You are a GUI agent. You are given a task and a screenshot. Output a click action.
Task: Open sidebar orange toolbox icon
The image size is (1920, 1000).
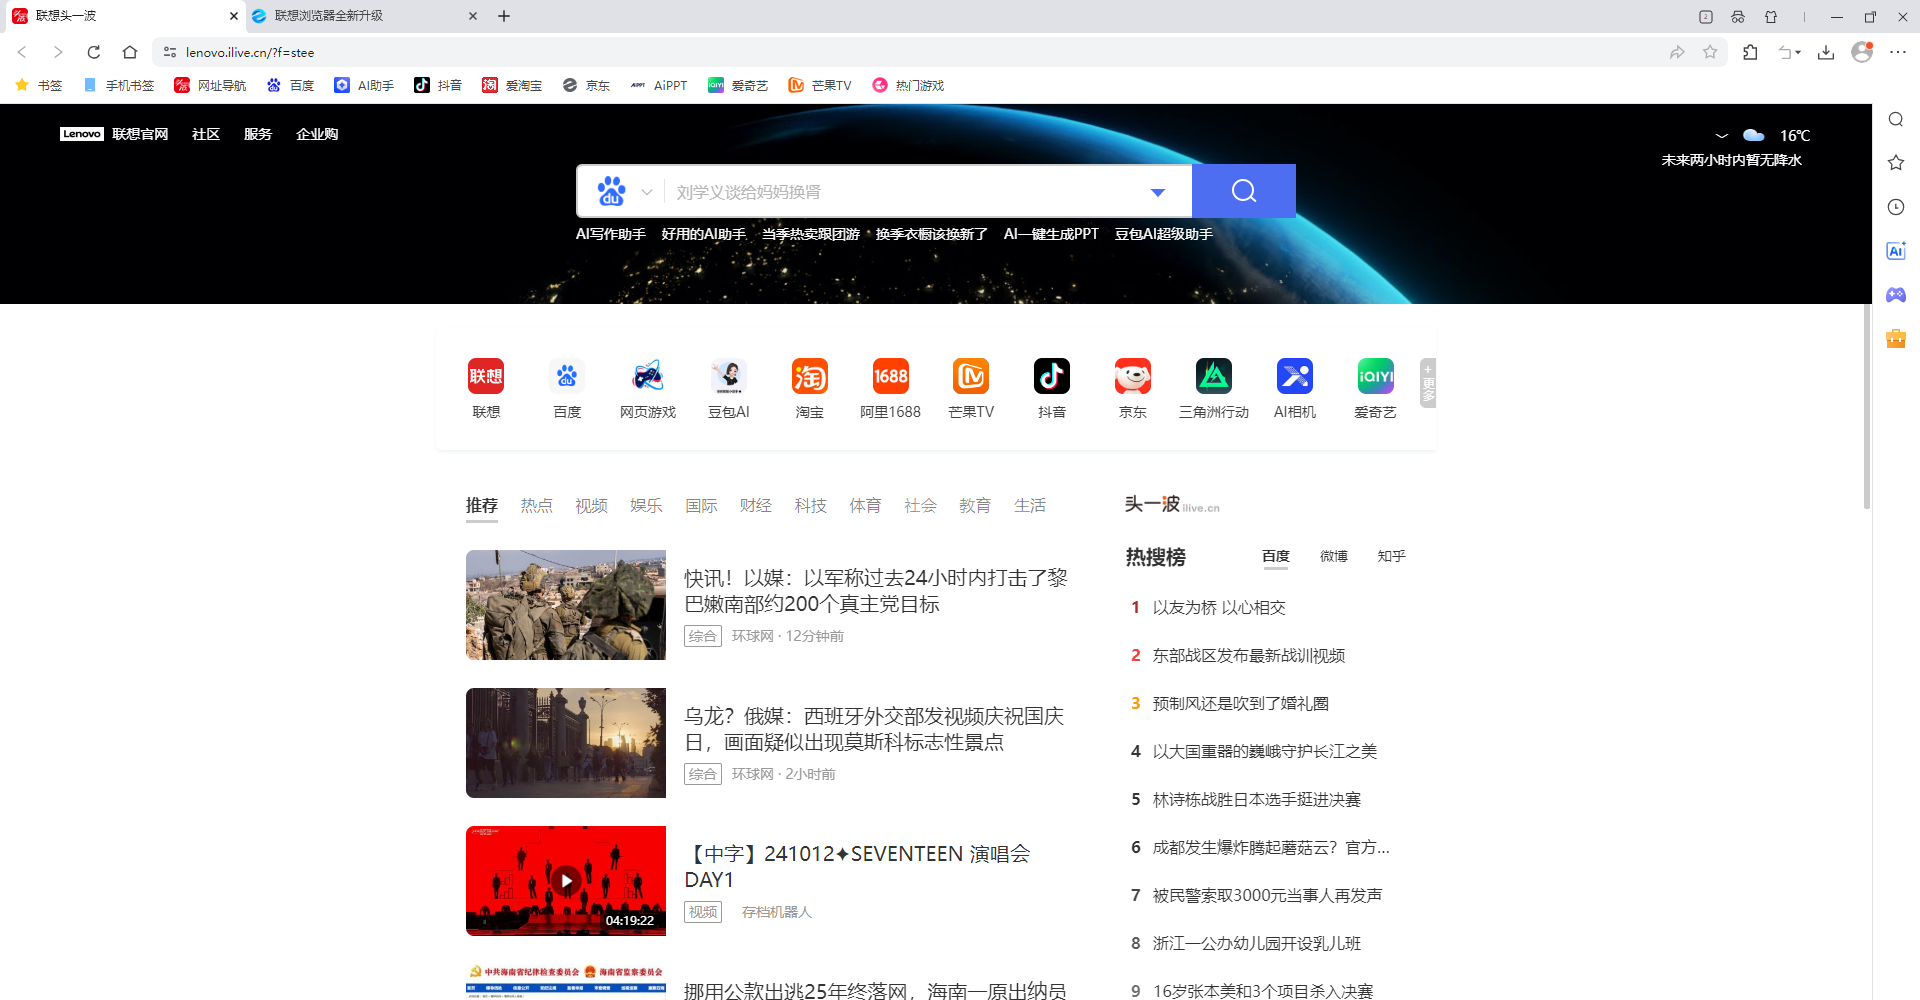pyautogui.click(x=1896, y=338)
